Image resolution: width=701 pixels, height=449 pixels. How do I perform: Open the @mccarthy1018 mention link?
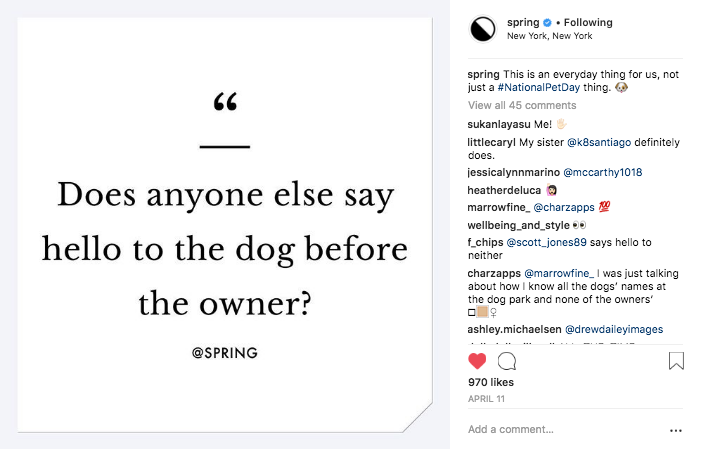[602, 172]
